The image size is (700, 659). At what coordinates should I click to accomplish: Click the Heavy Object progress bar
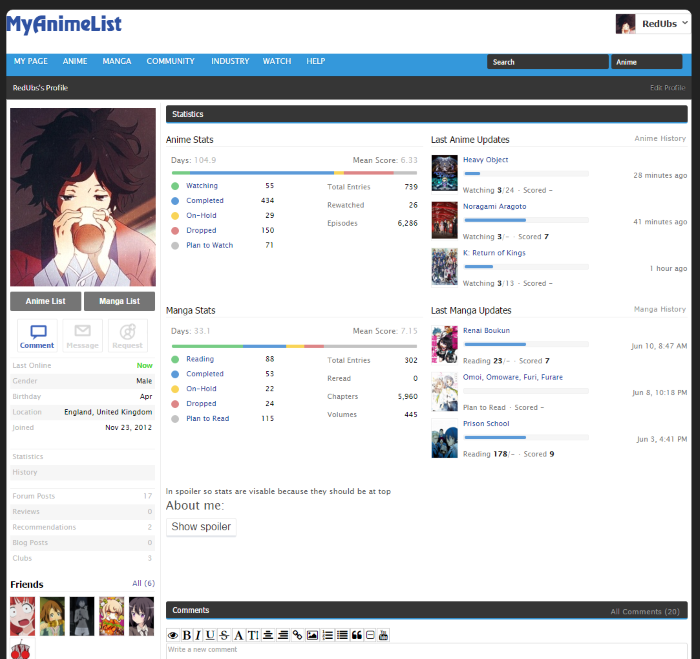point(525,173)
